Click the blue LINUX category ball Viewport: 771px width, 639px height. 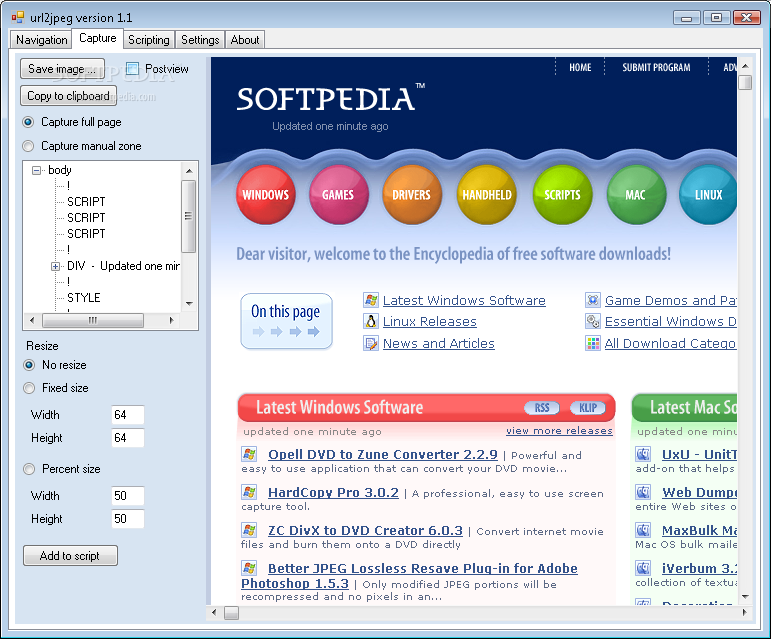[708, 195]
